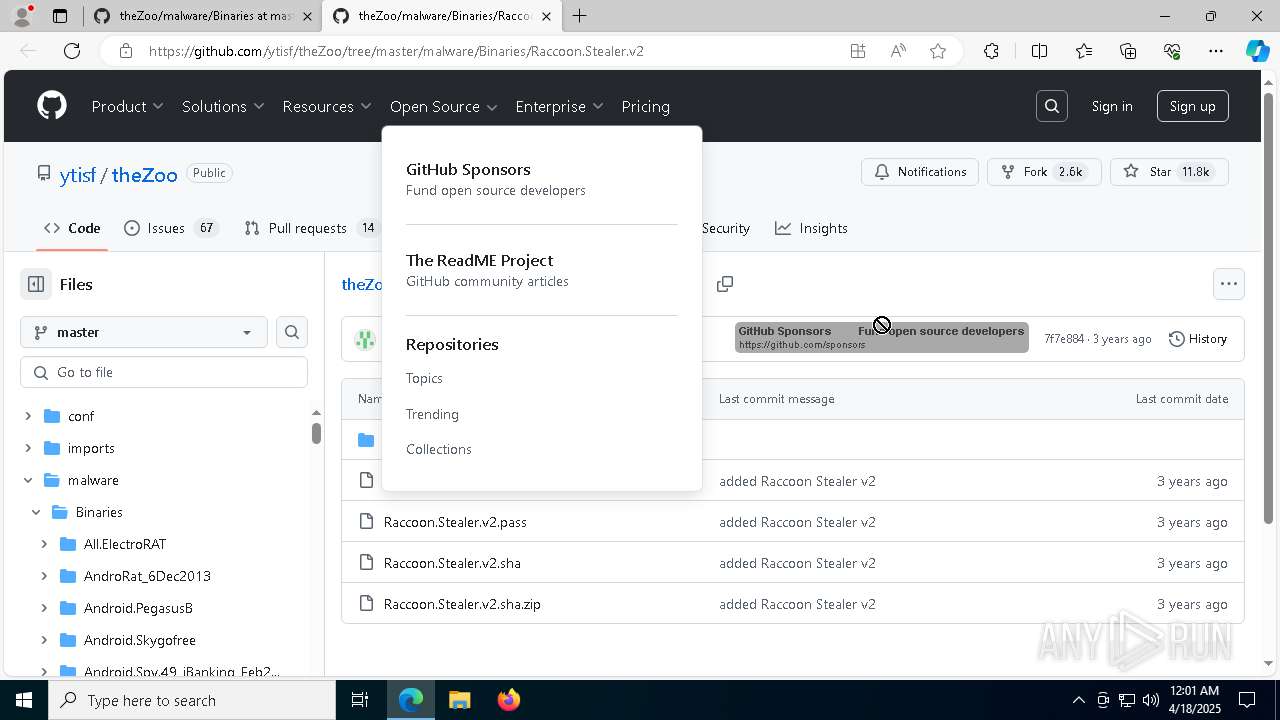
Task: Collapse the Binaries folder
Action: [x=36, y=512]
